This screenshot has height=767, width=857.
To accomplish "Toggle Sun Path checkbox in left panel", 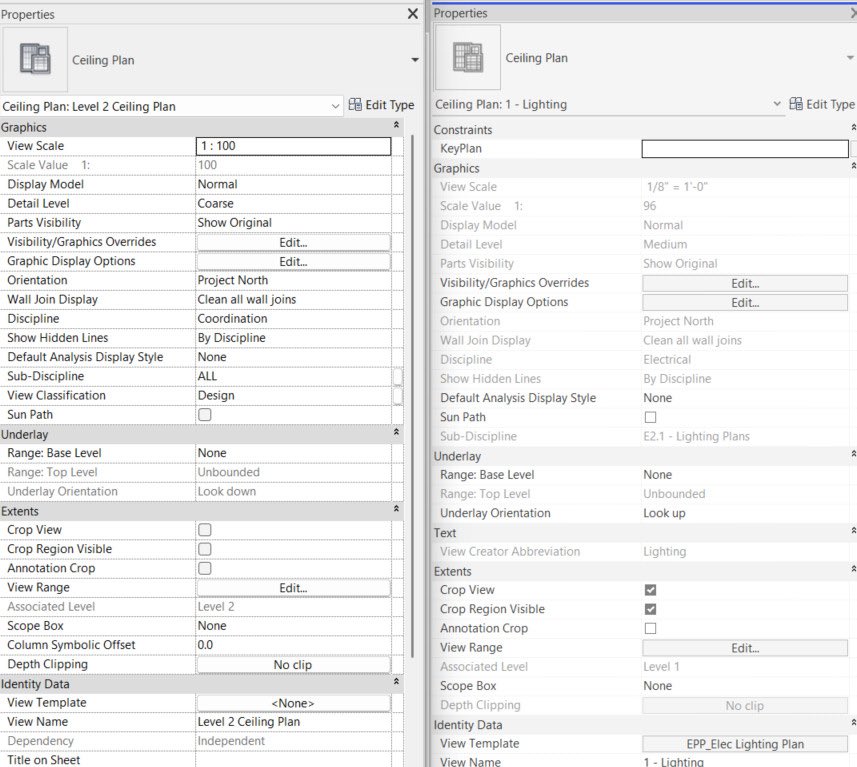I will click(x=205, y=414).
